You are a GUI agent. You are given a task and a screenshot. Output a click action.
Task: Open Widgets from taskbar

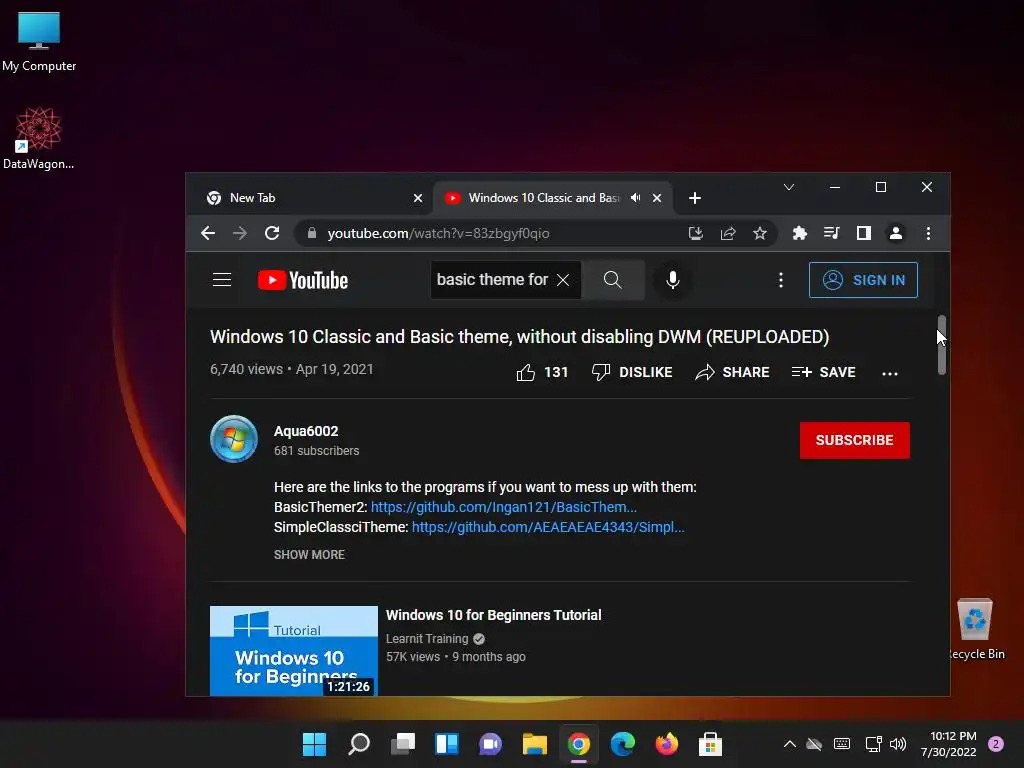click(x=447, y=744)
